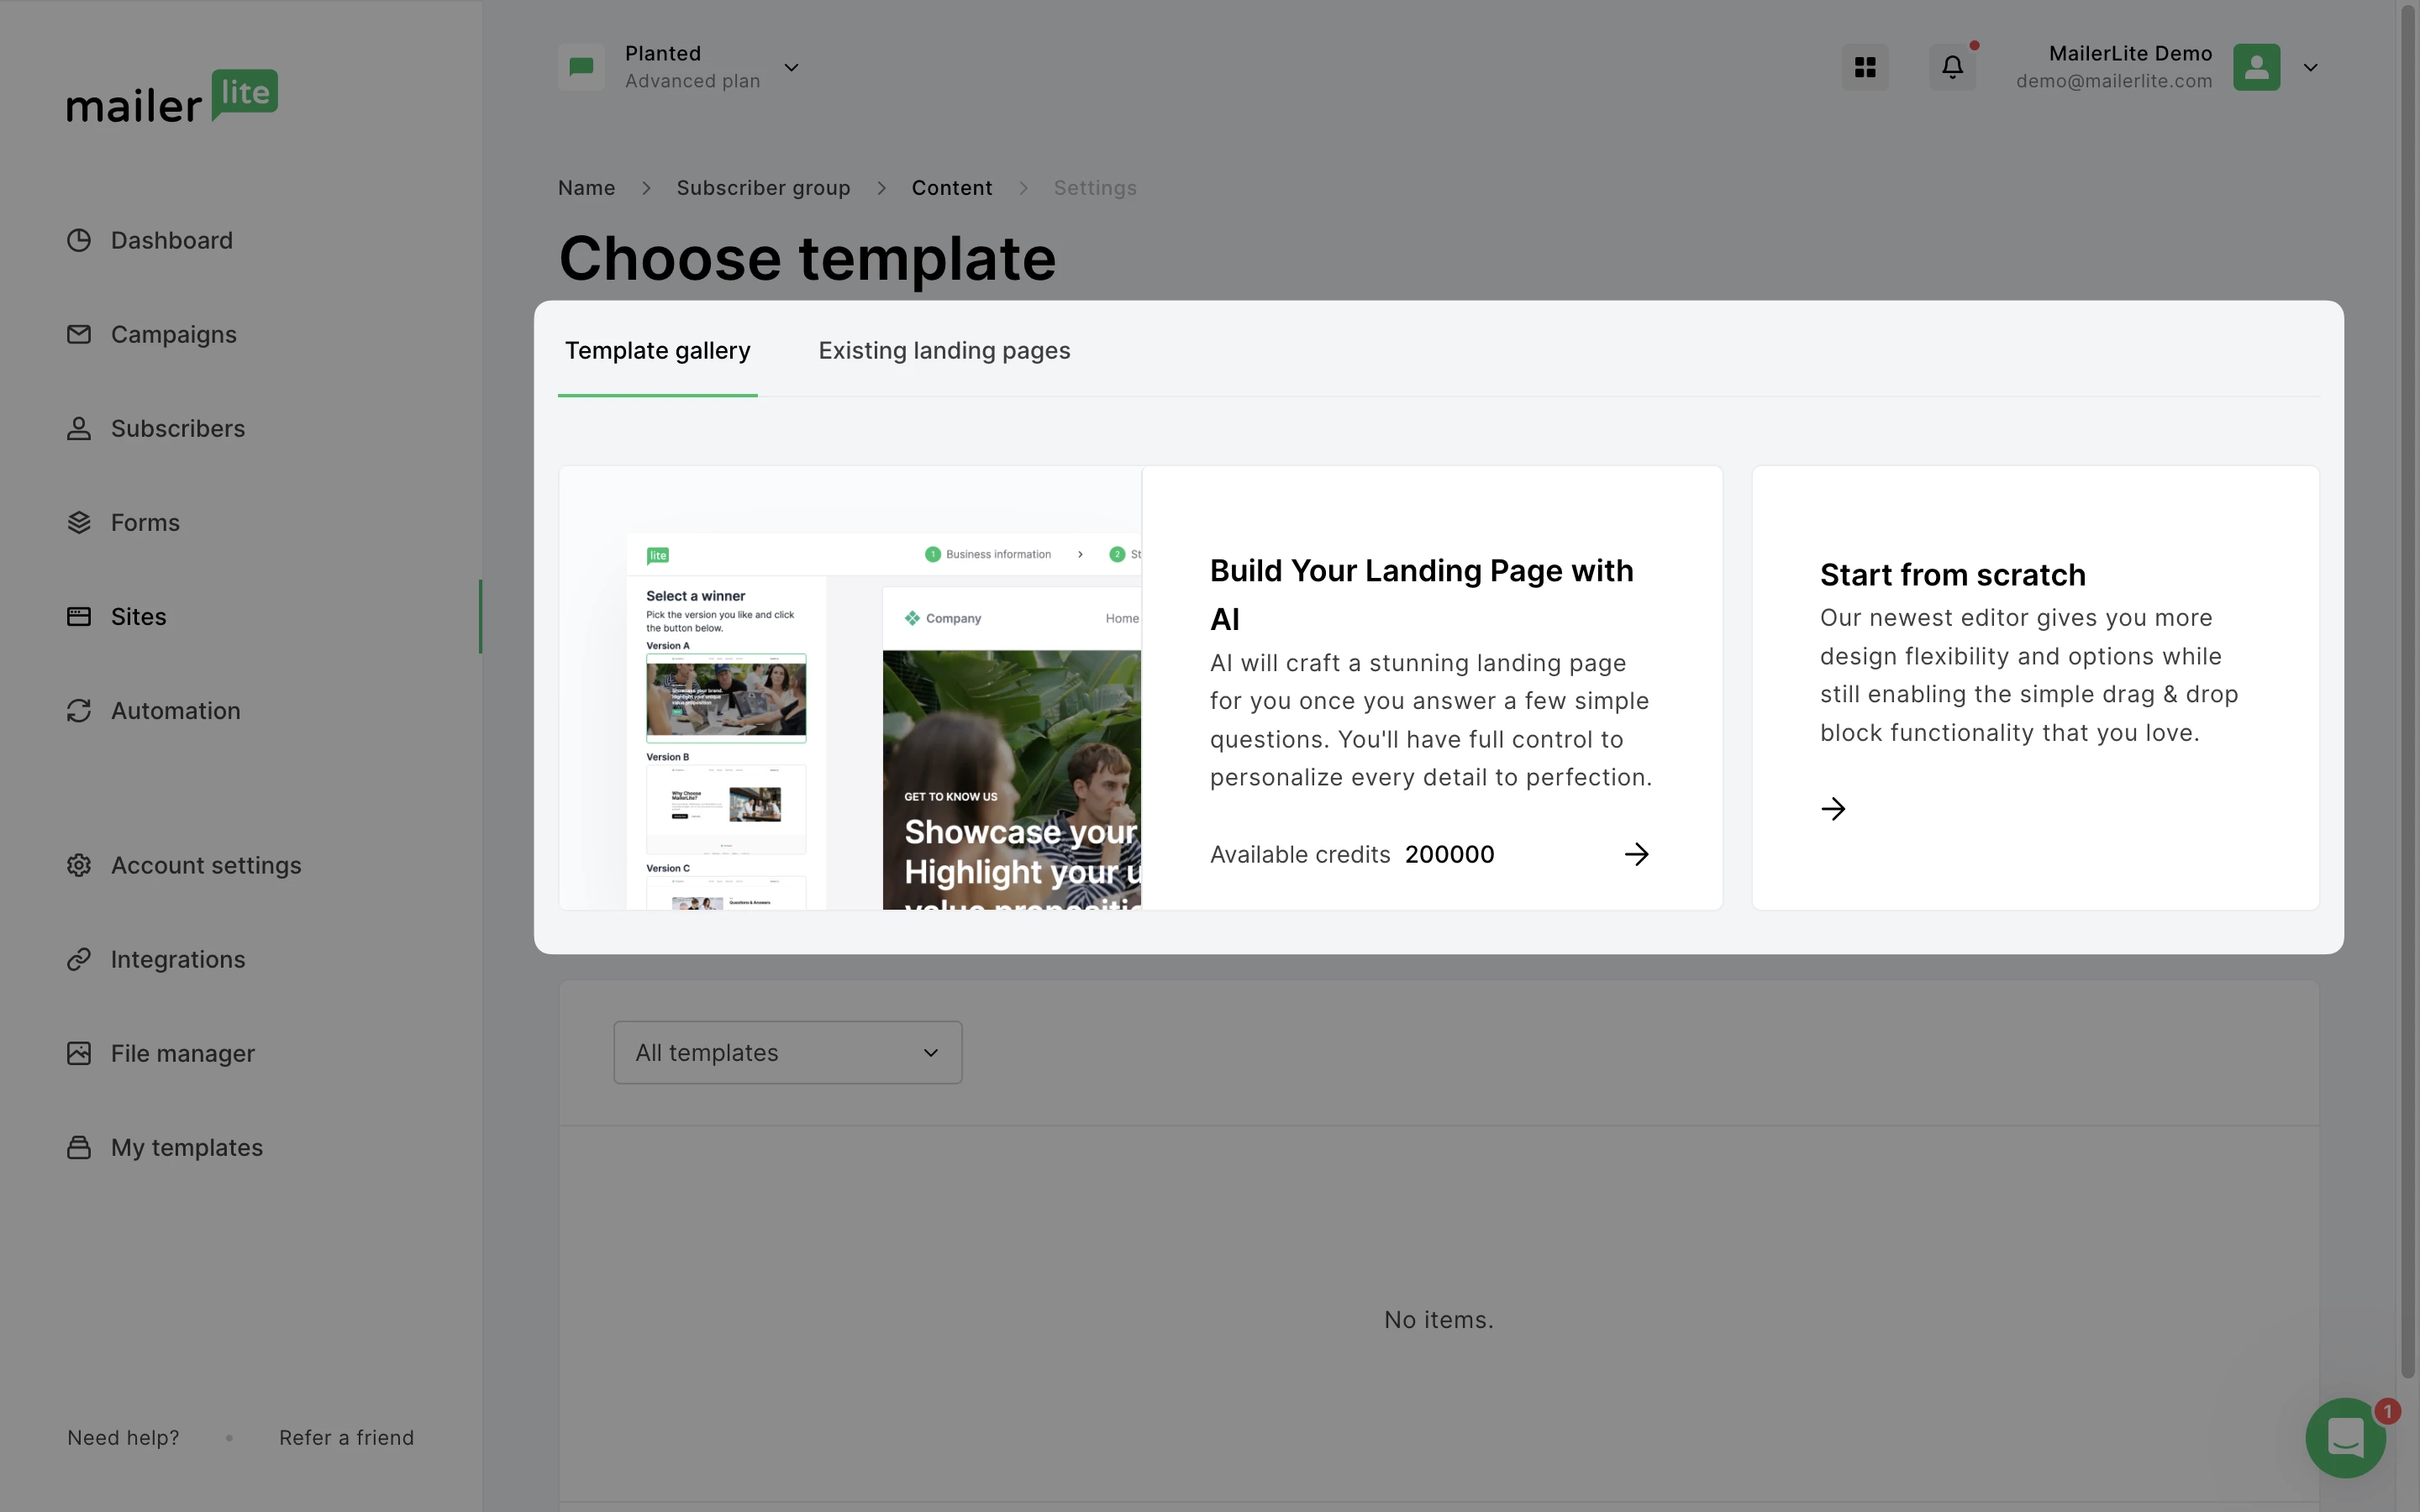
Task: Click arrow next to Available credits
Action: tap(1636, 854)
